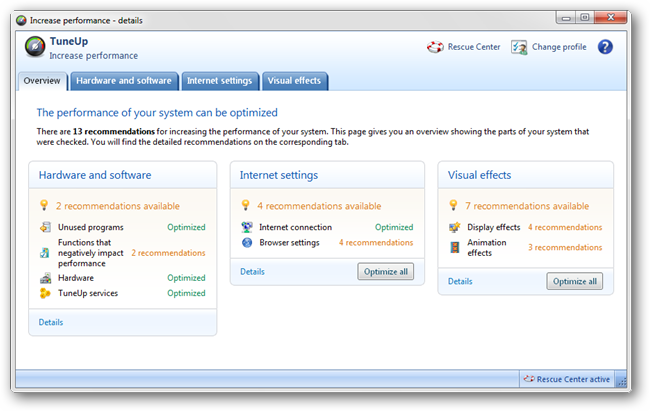Click 'Animation effects' label
Viewport: 650px width, 411px height.
click(487, 248)
